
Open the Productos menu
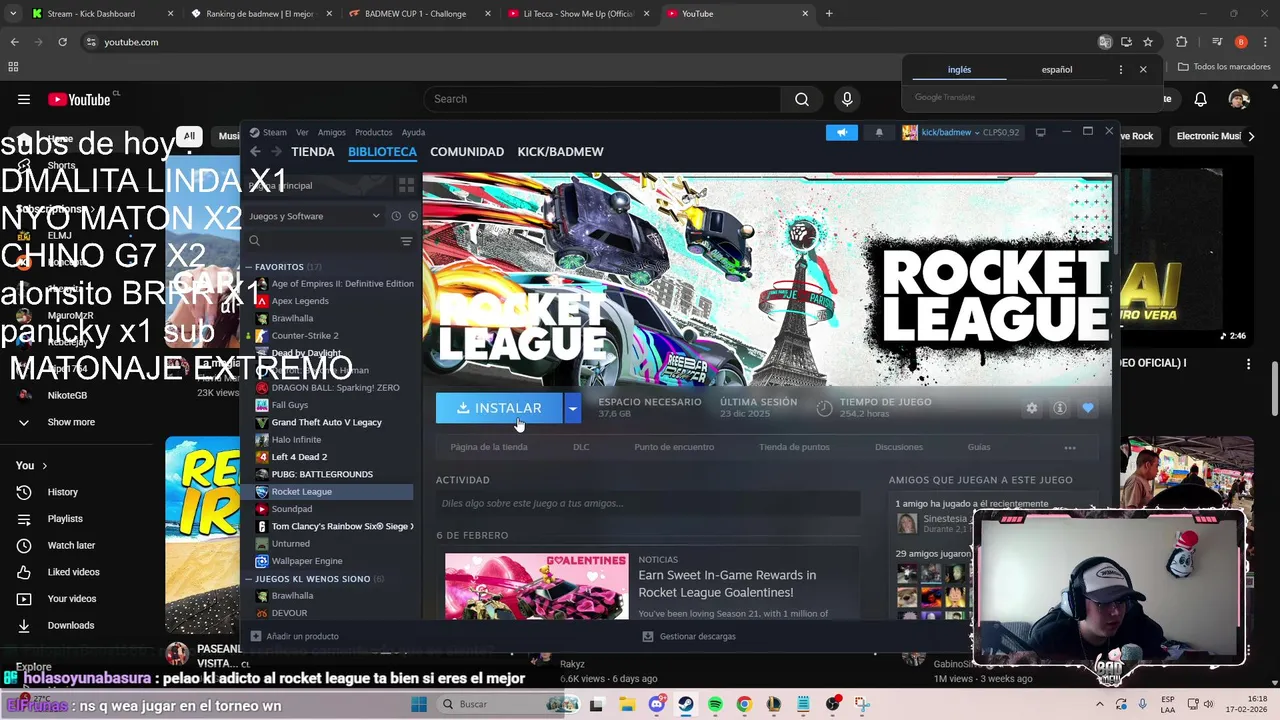pos(374,132)
